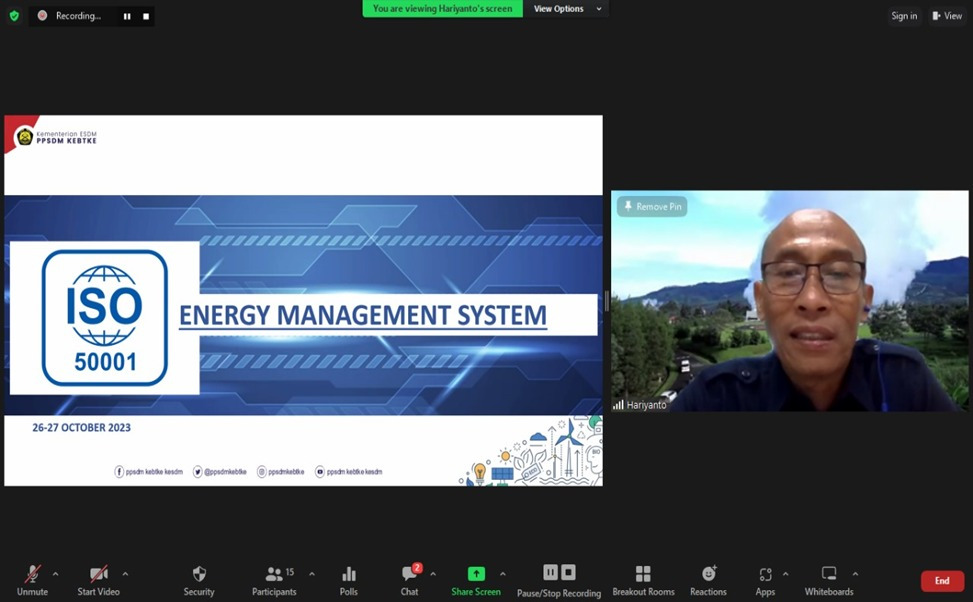The image size is (973, 602).
Task: Click the green encryption shield icon
Action: click(14, 16)
